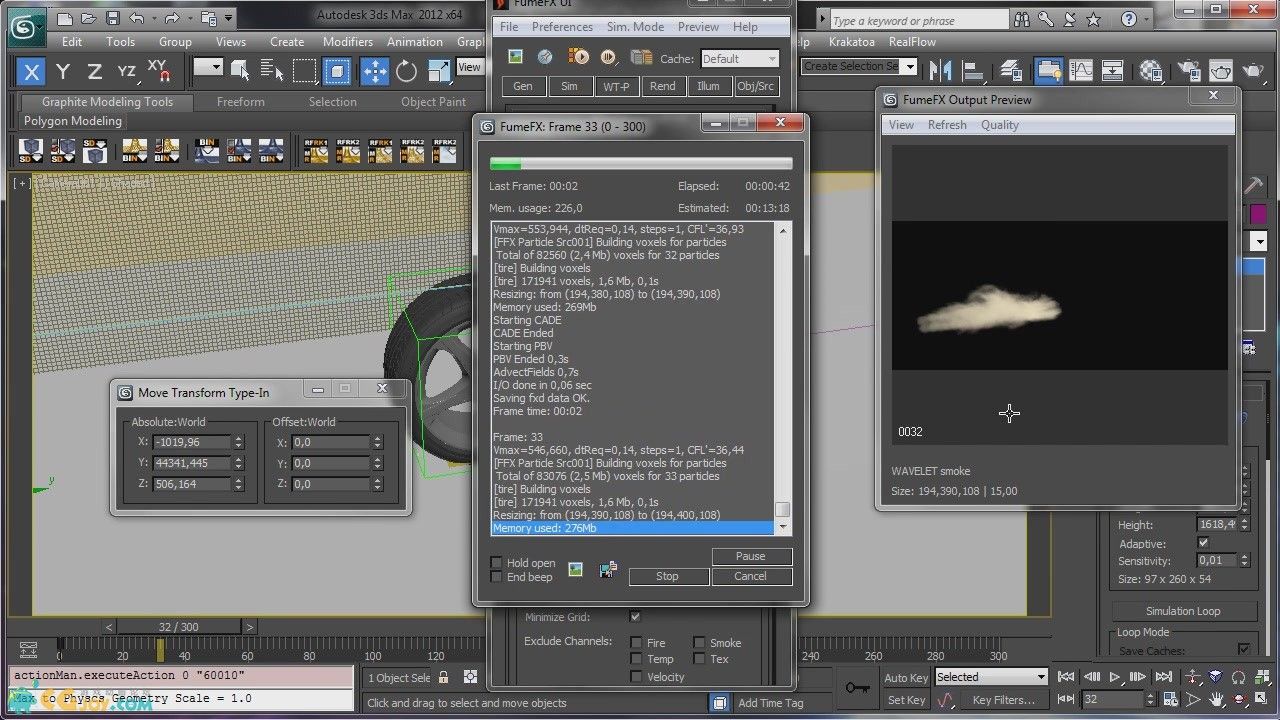Click the Save File icon
The width and height of the screenshot is (1280, 720).
112,18
